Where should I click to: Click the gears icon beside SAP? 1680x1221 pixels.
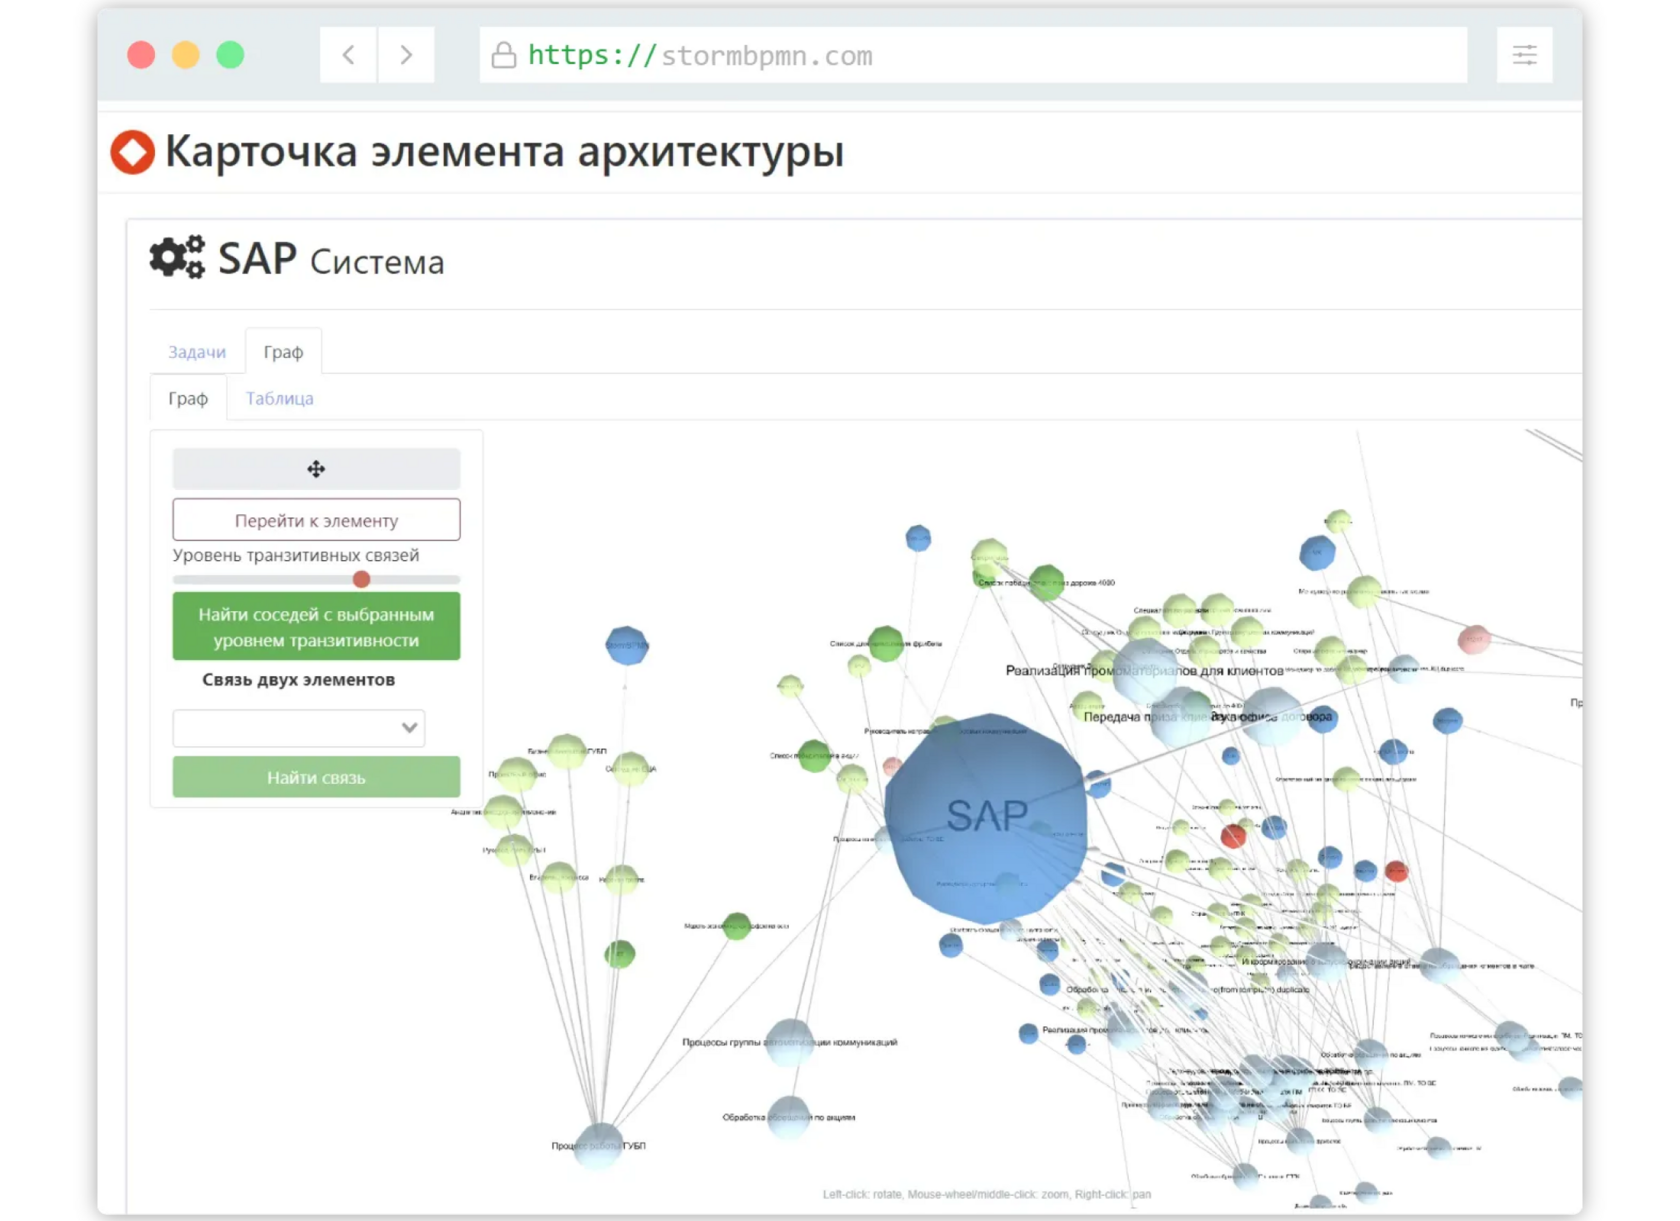177,258
